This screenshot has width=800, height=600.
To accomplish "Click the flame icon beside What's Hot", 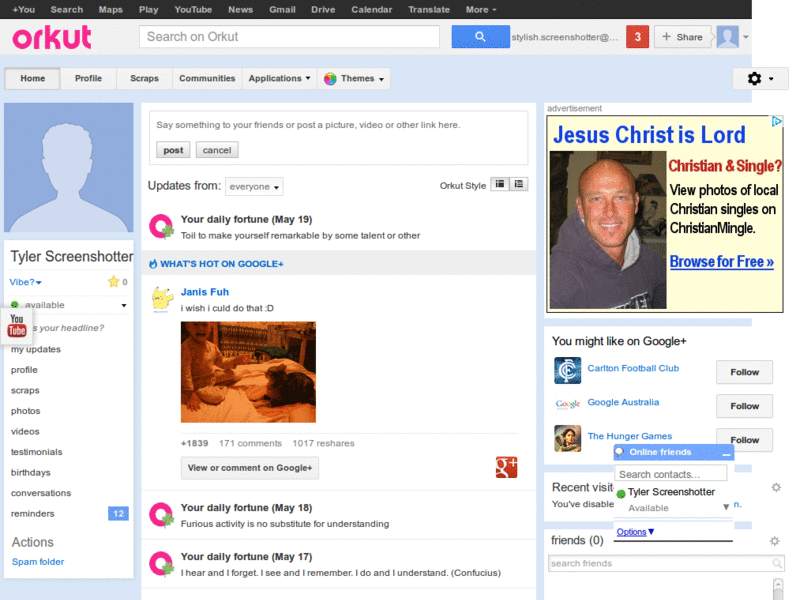I will coord(153,264).
